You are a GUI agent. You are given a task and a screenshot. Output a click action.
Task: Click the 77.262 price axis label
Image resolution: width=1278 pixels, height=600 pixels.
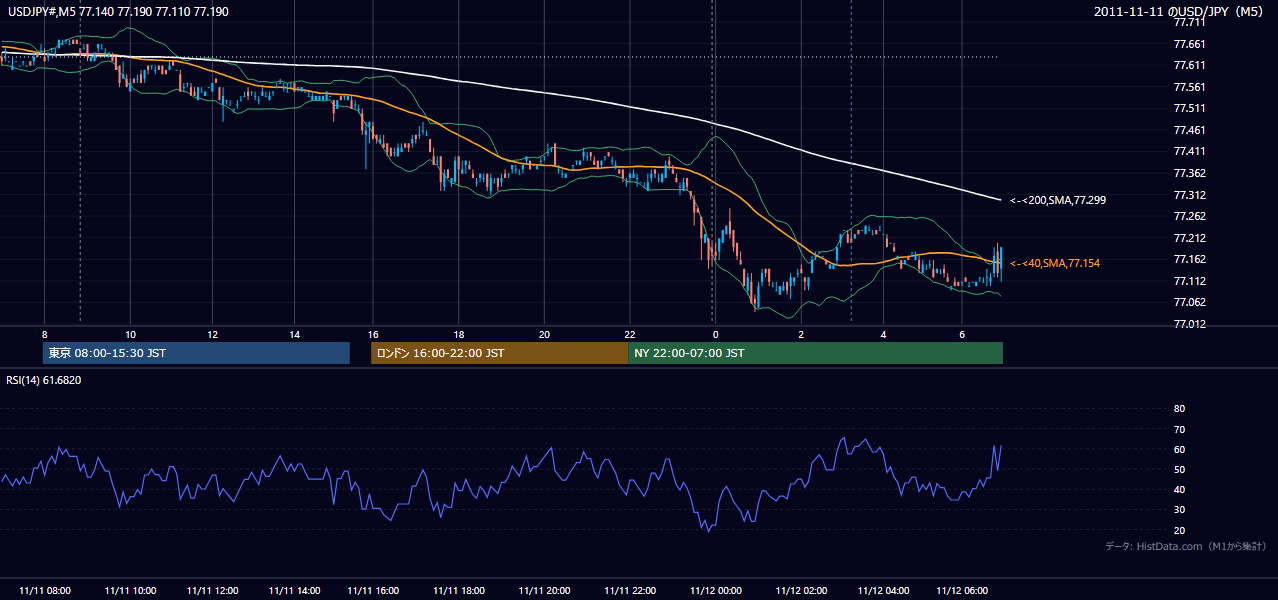pyautogui.click(x=1190, y=216)
